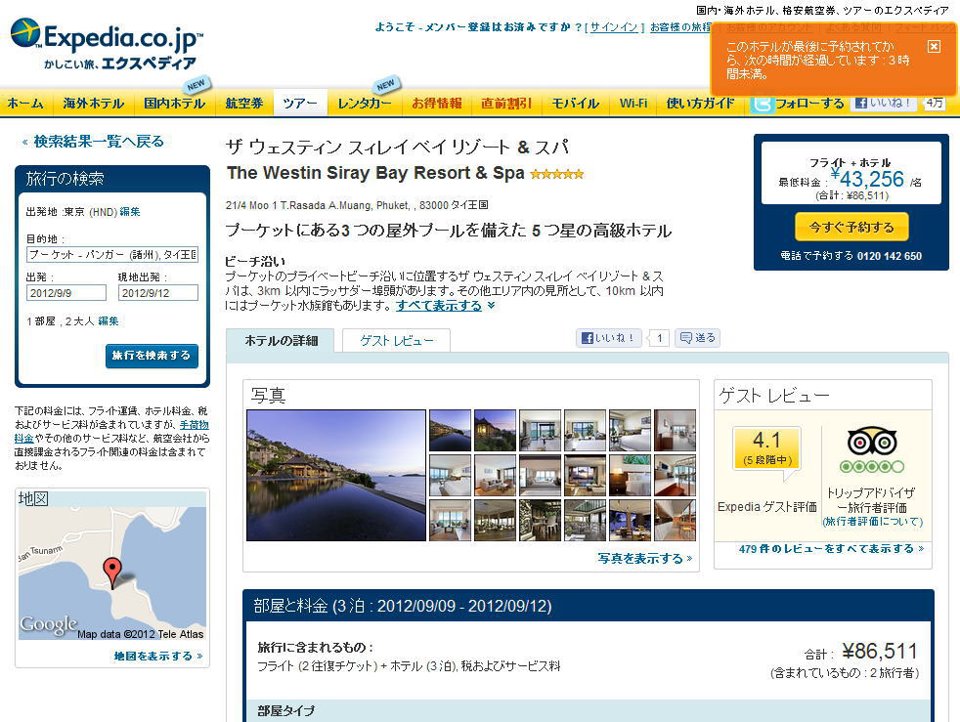The width and height of the screenshot is (960, 722).
Task: Click the first thumbnail in middle photo row
Action: point(450,475)
